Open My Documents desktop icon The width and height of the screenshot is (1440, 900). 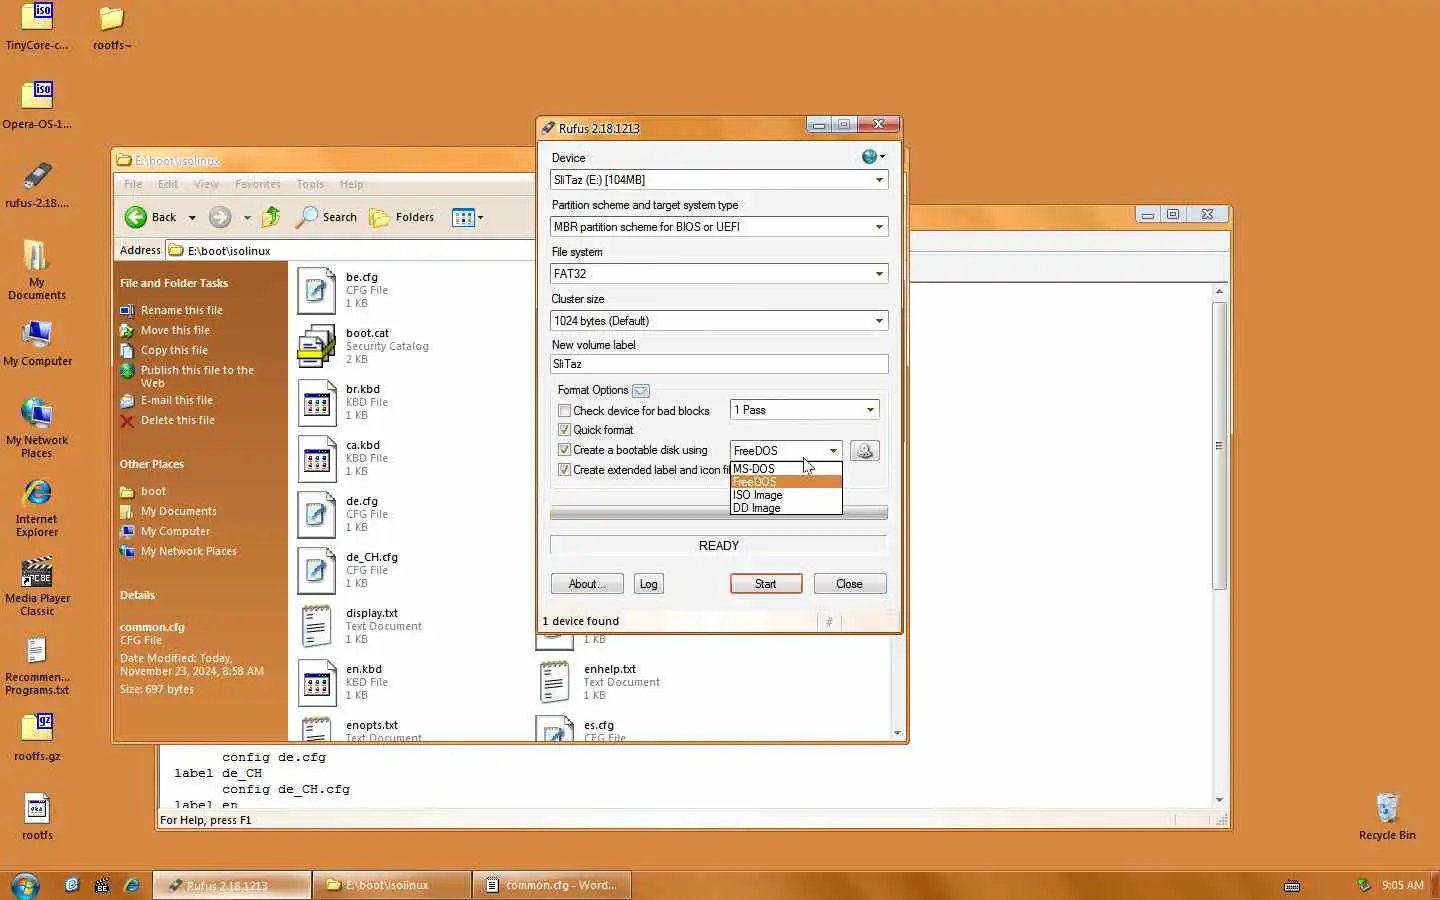[x=37, y=269]
